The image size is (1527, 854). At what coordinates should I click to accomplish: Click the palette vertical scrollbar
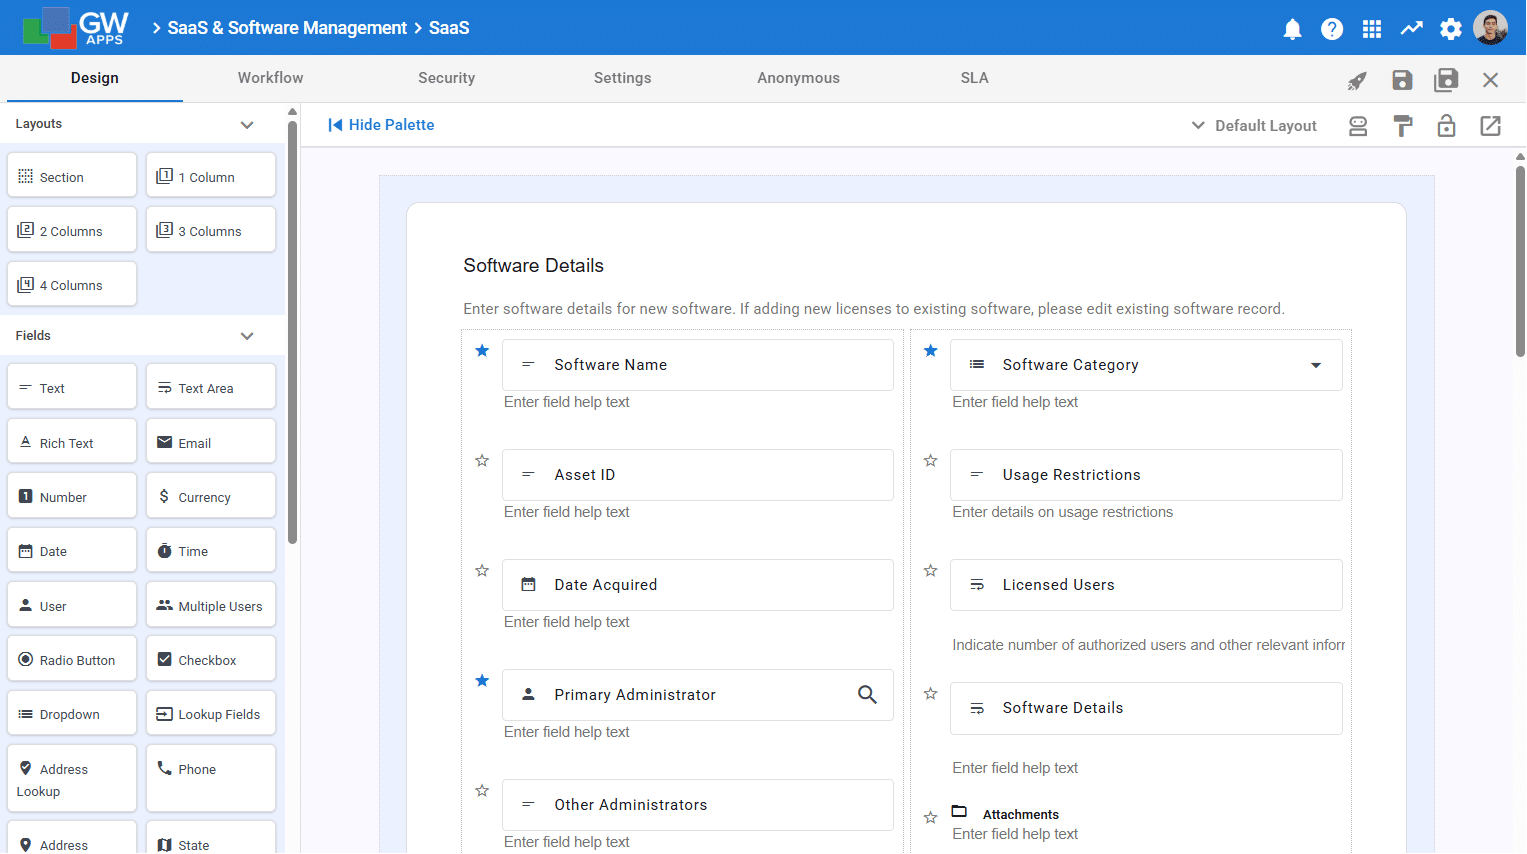pyautogui.click(x=292, y=333)
